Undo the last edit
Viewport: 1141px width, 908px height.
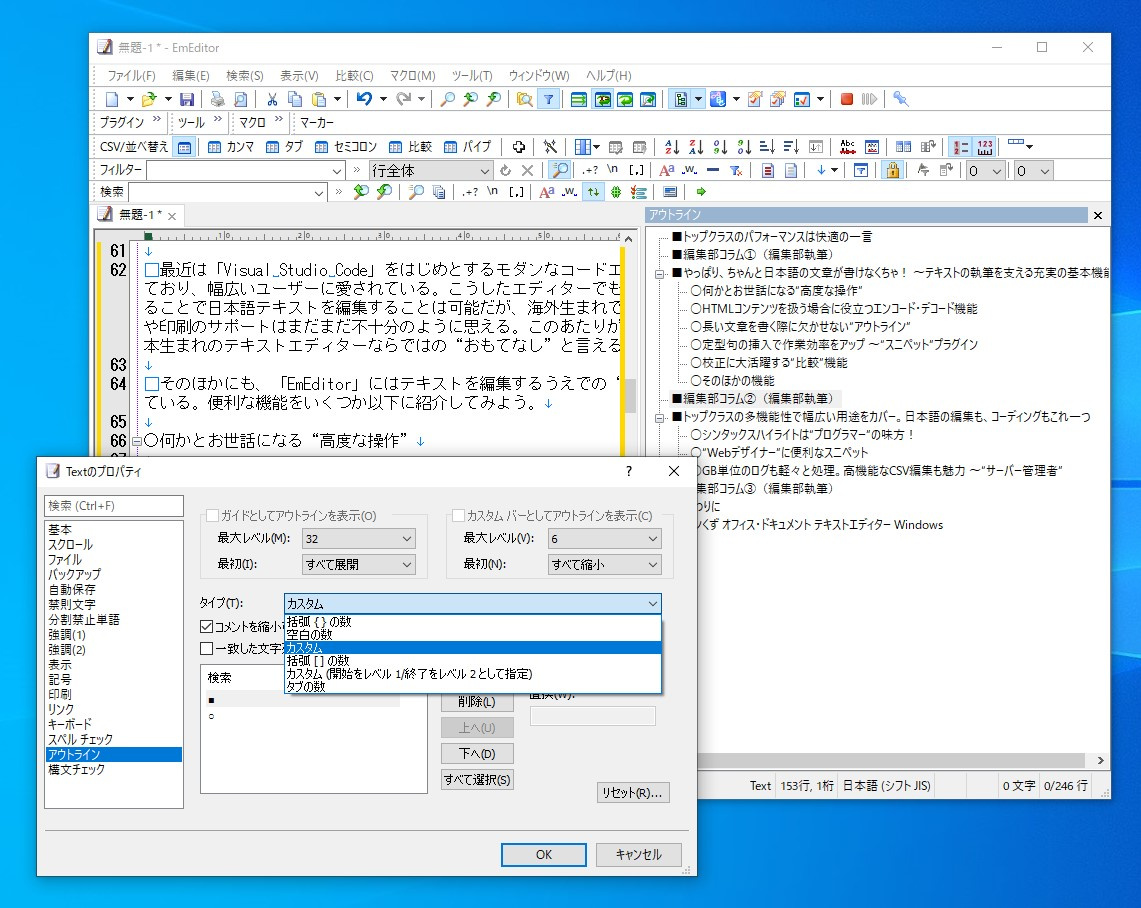click(363, 99)
